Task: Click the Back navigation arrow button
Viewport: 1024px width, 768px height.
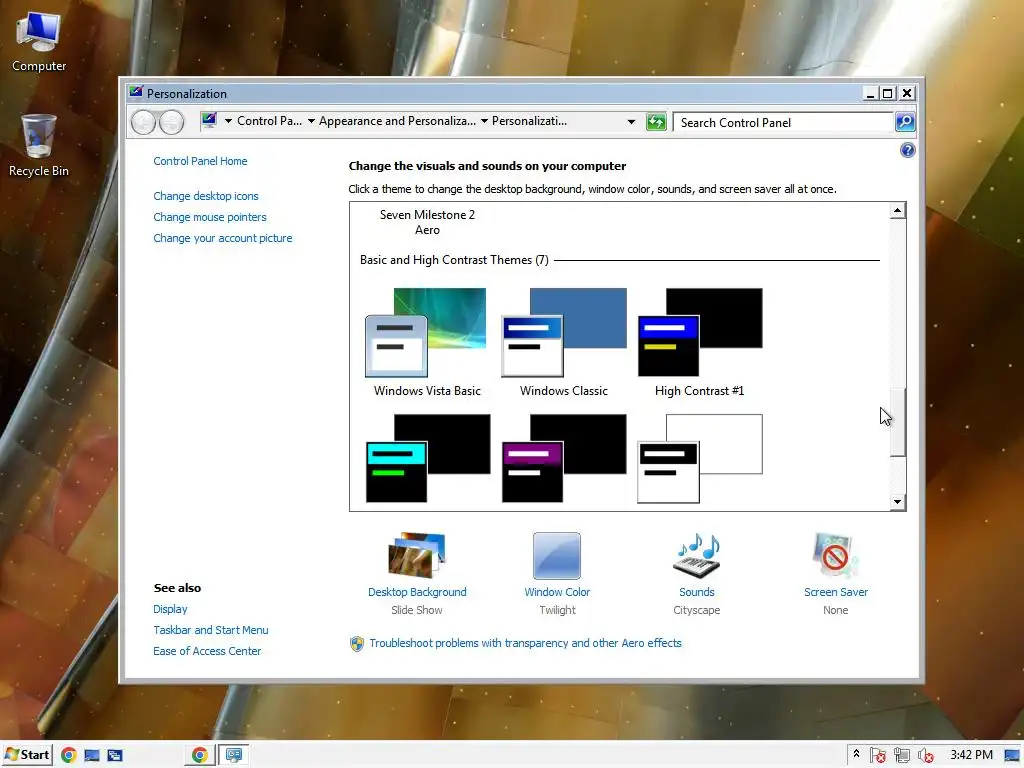Action: 142,122
